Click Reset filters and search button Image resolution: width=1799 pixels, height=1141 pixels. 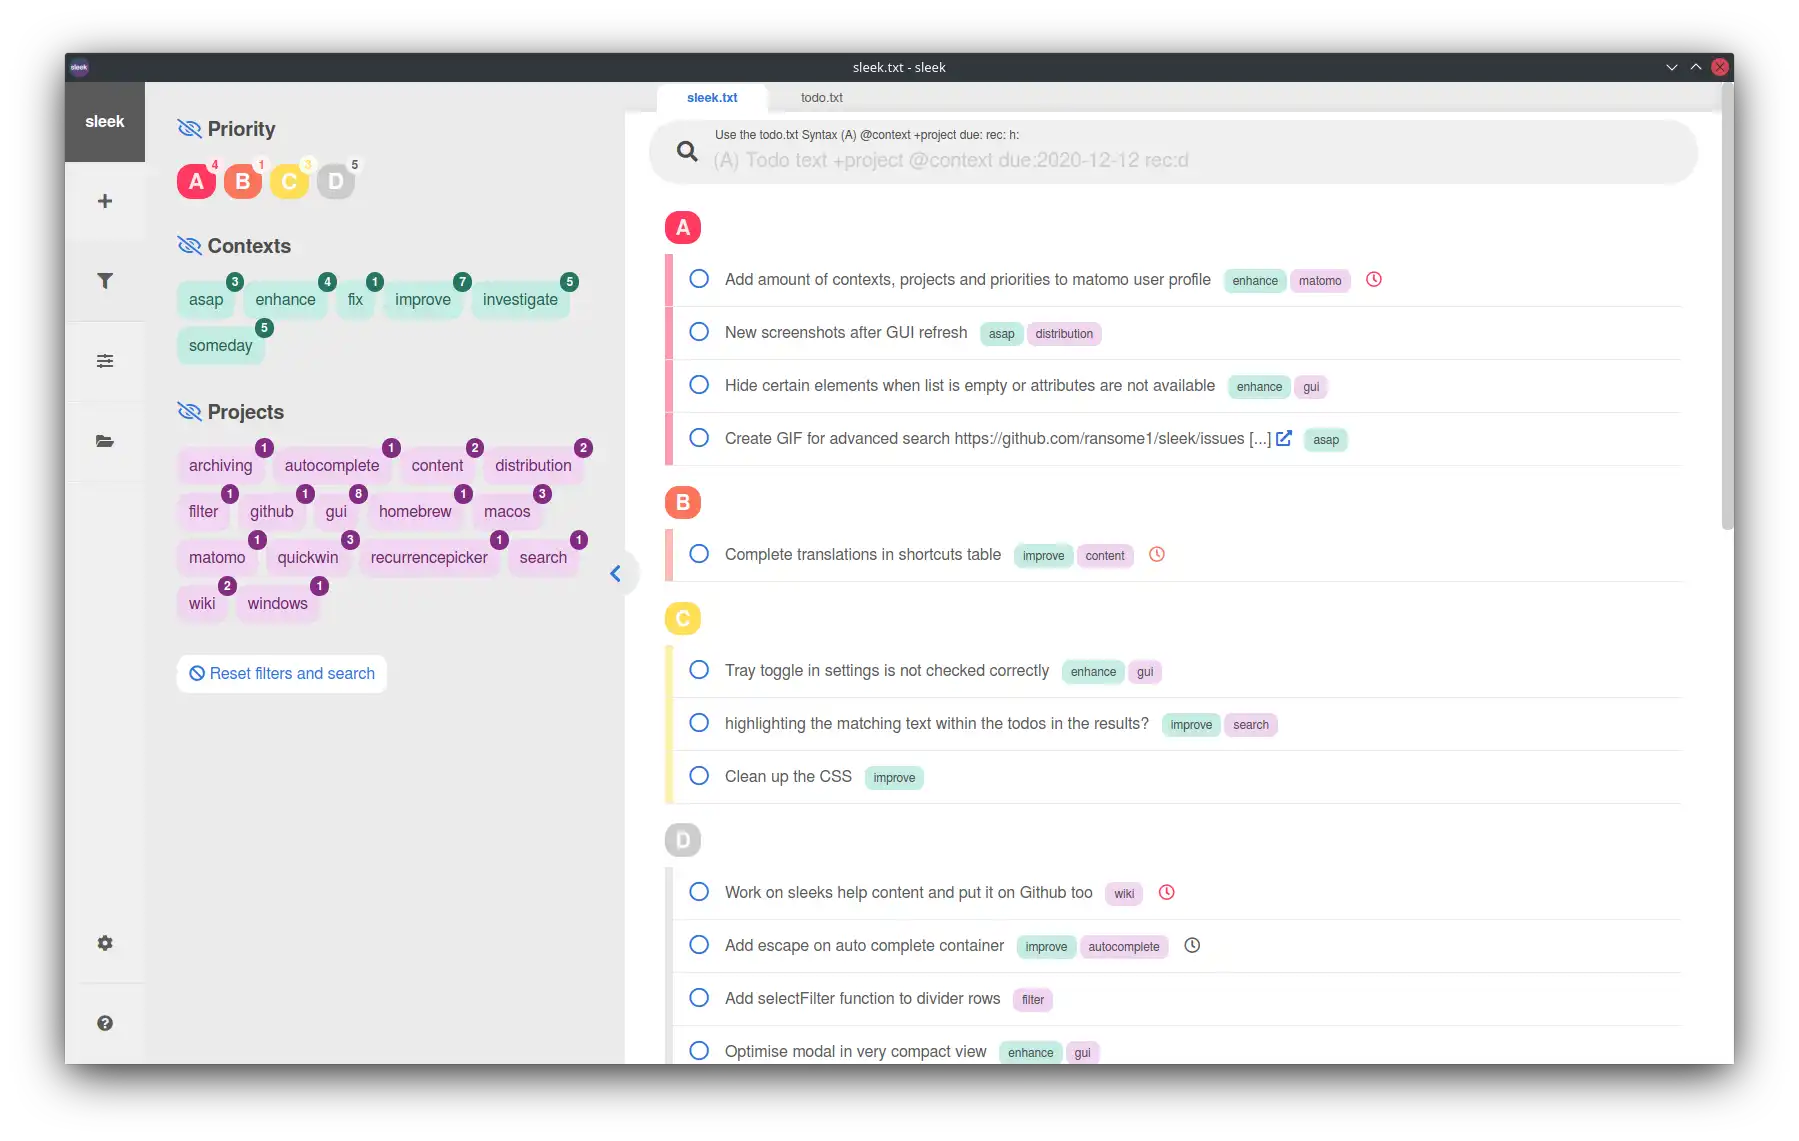(x=282, y=674)
